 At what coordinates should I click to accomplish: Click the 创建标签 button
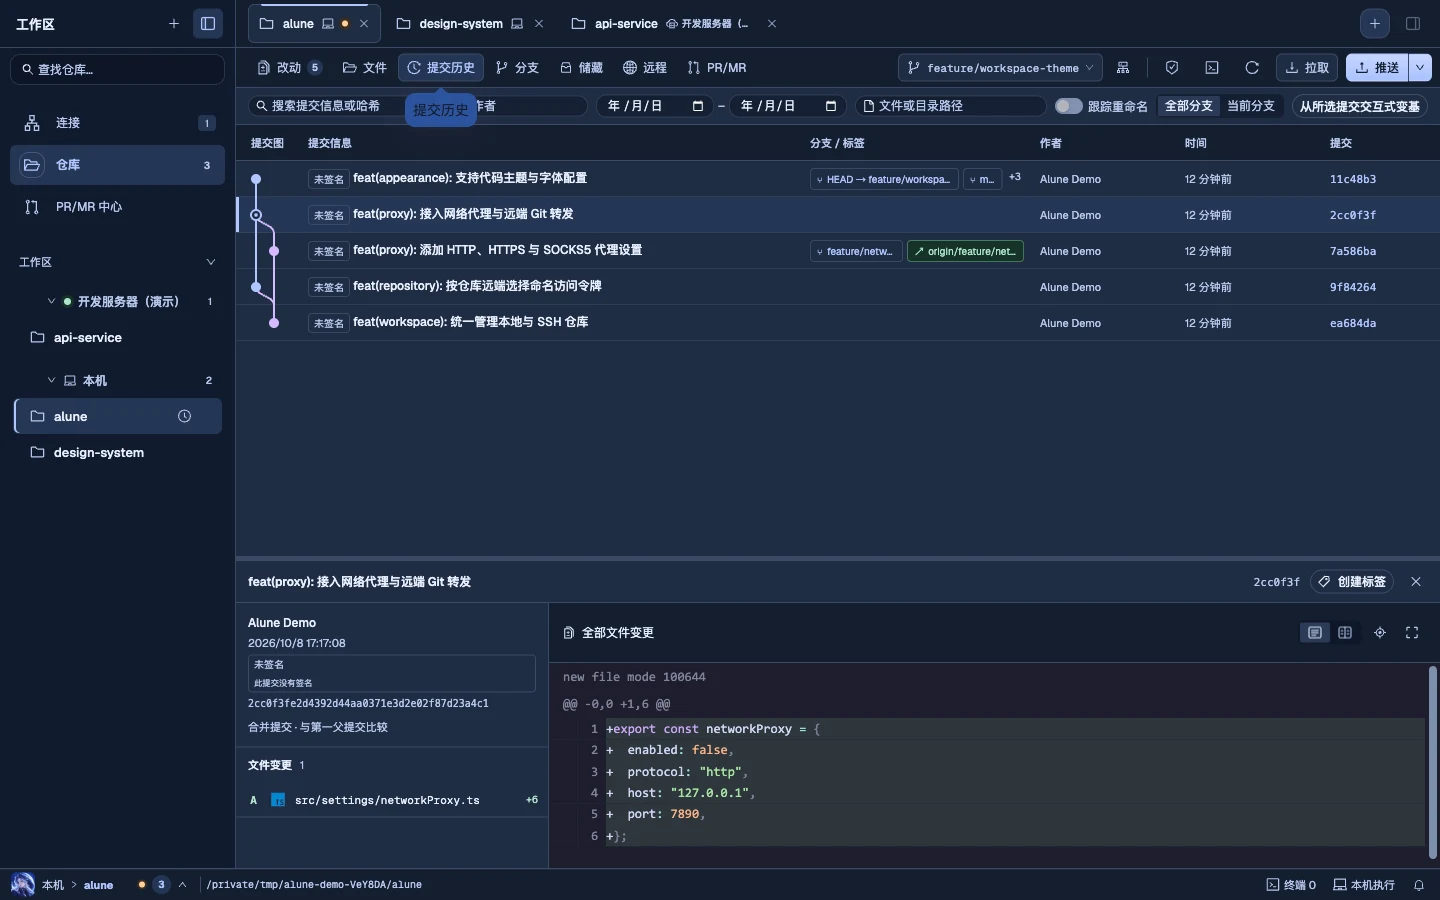pos(1352,582)
